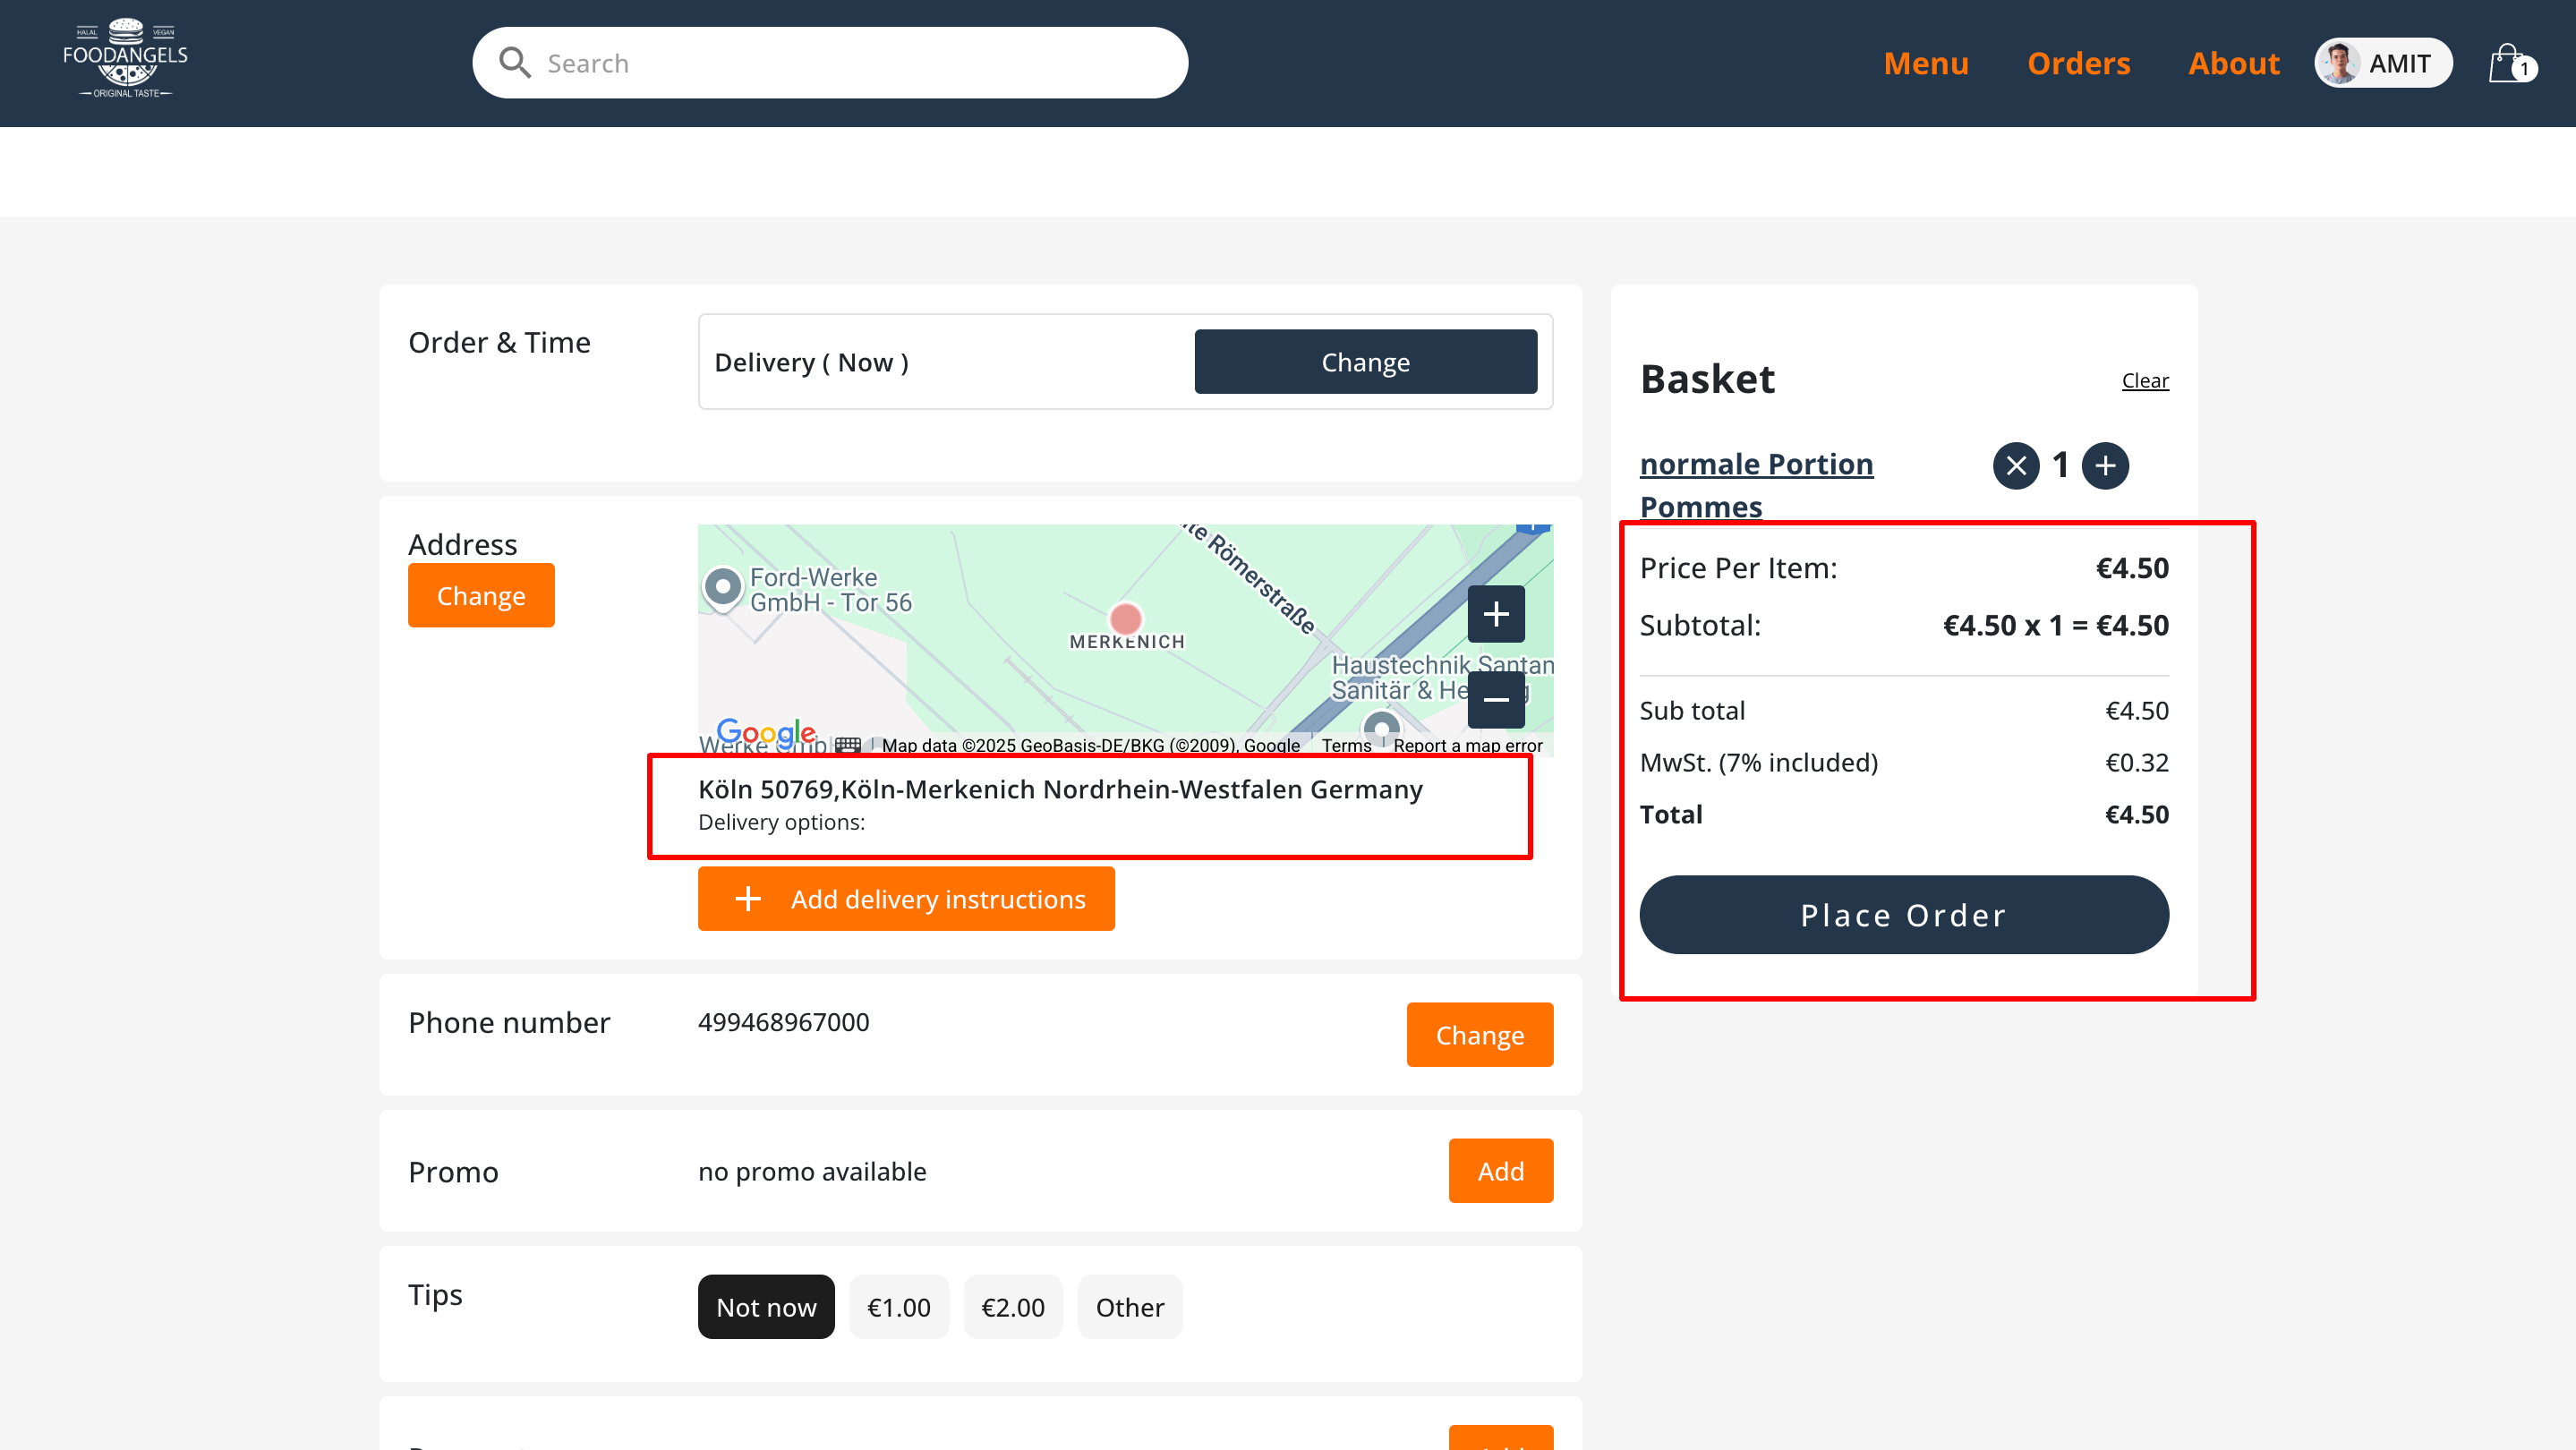Click the FoodAngels logo
The height and width of the screenshot is (1450, 2576).
125,58
